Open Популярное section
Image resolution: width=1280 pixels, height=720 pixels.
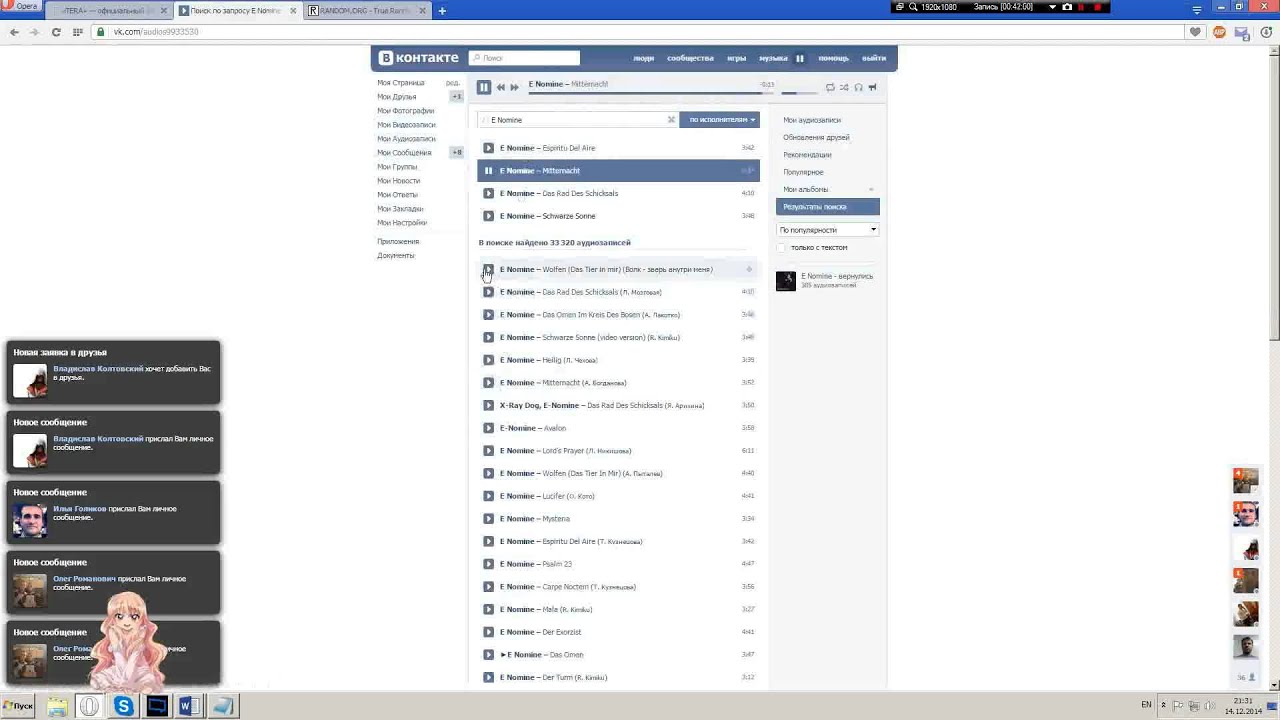tap(803, 172)
